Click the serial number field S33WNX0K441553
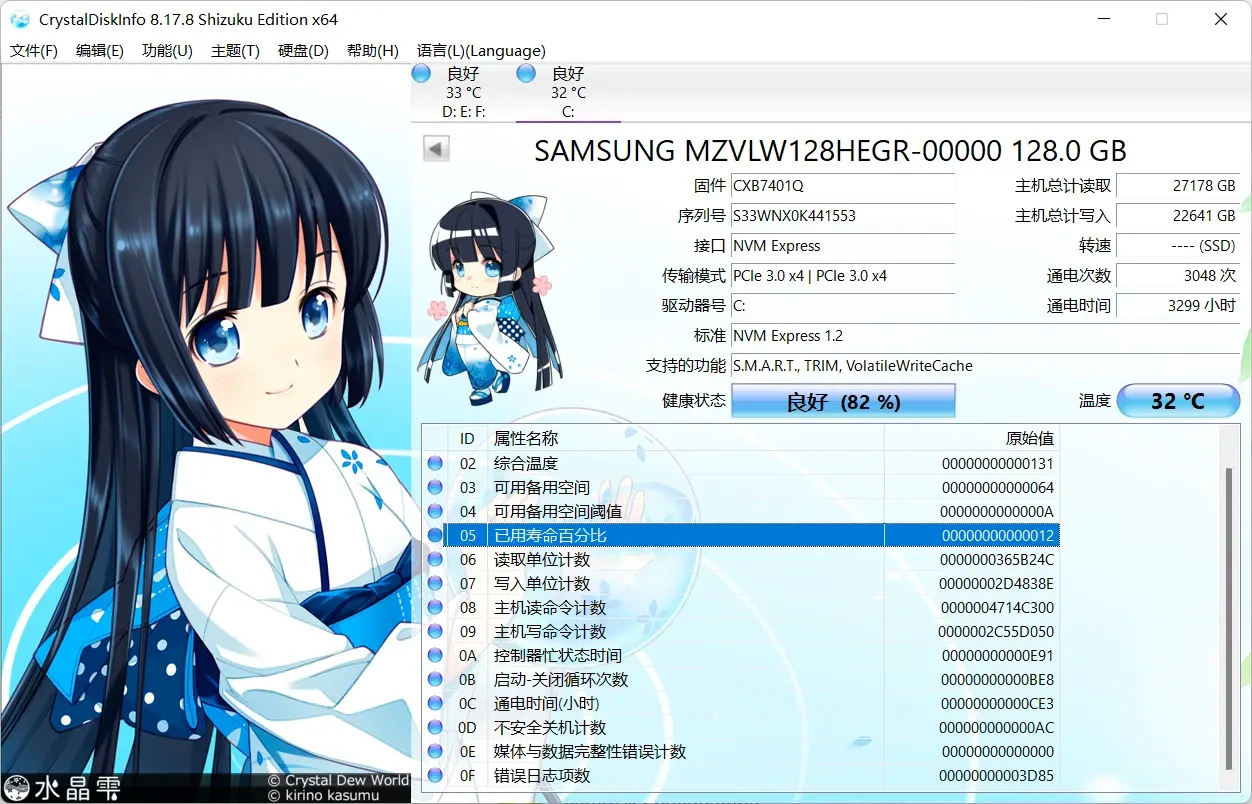The width and height of the screenshot is (1252, 804). (843, 216)
